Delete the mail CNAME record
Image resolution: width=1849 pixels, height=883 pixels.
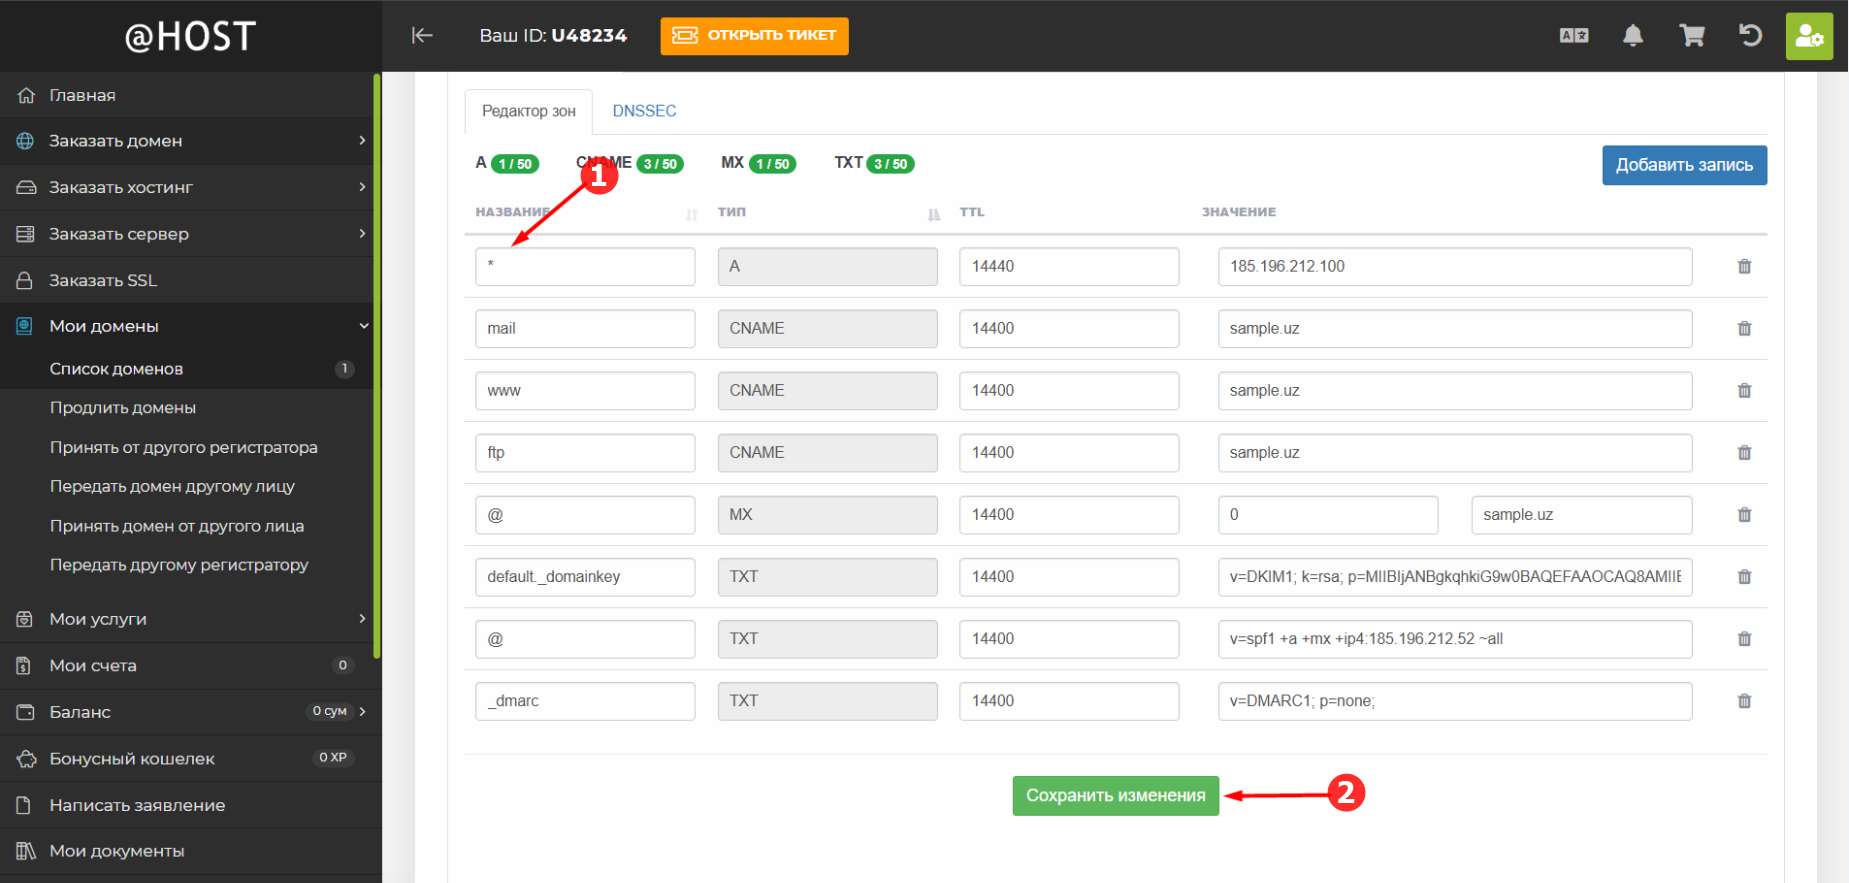(1744, 329)
